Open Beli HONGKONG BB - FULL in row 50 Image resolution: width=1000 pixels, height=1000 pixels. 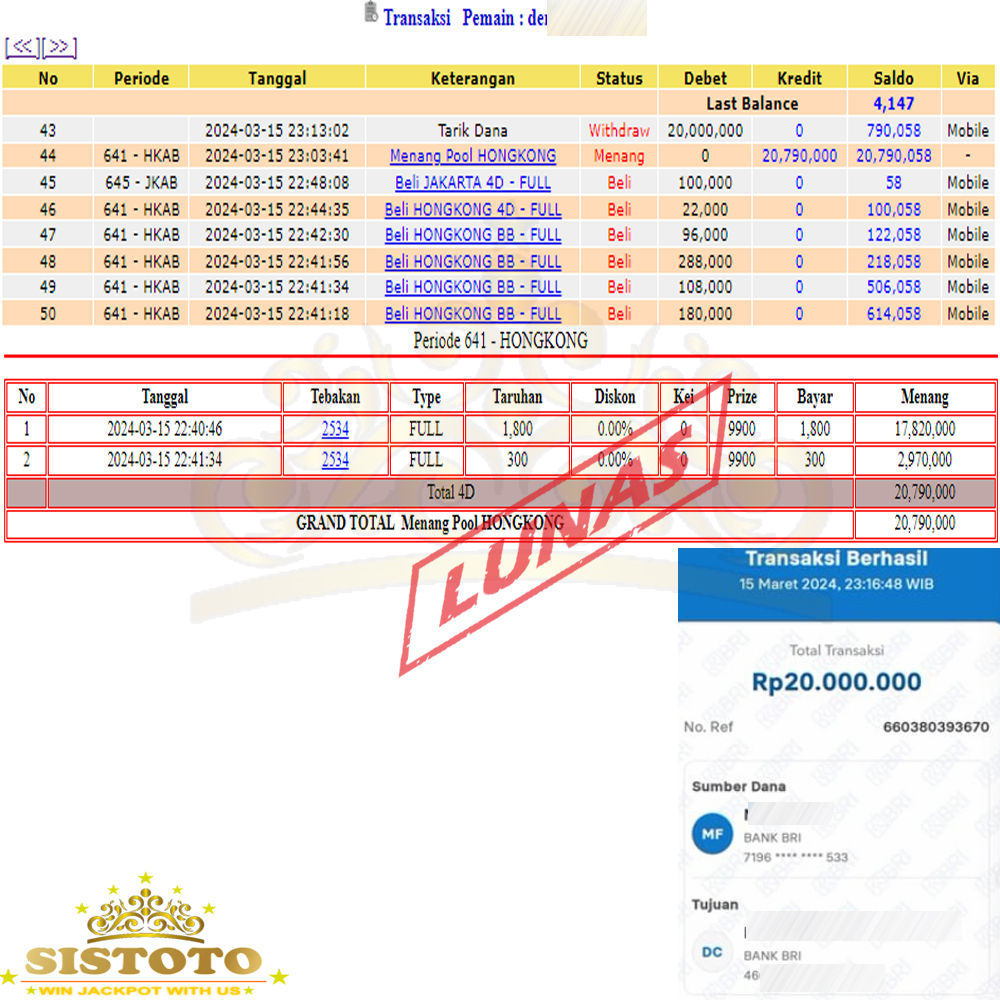(x=473, y=314)
